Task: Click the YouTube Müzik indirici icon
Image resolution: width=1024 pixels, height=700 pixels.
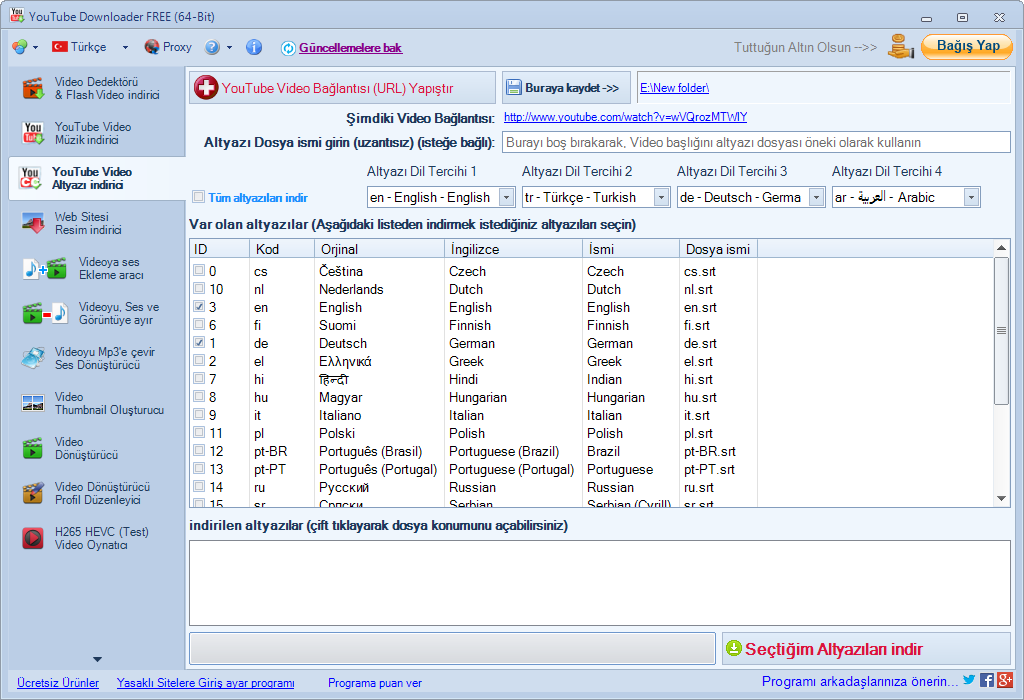Action: pyautogui.click(x=33, y=133)
